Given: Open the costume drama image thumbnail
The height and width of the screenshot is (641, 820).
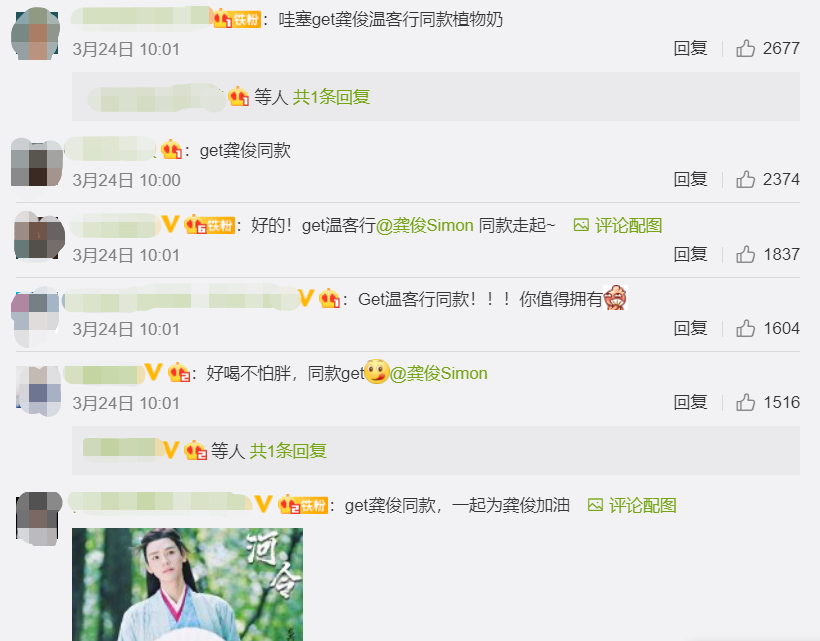Looking at the screenshot, I should tap(187, 585).
